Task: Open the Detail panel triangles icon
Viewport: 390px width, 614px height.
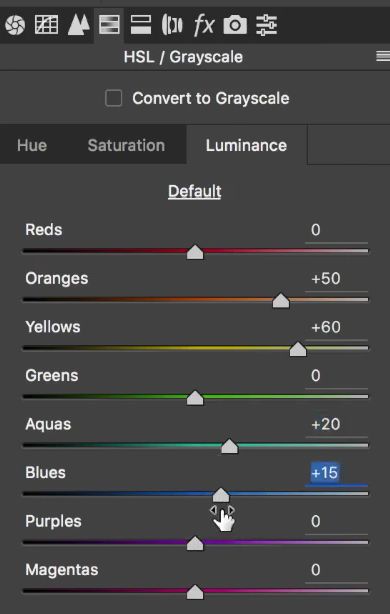Action: [78, 25]
